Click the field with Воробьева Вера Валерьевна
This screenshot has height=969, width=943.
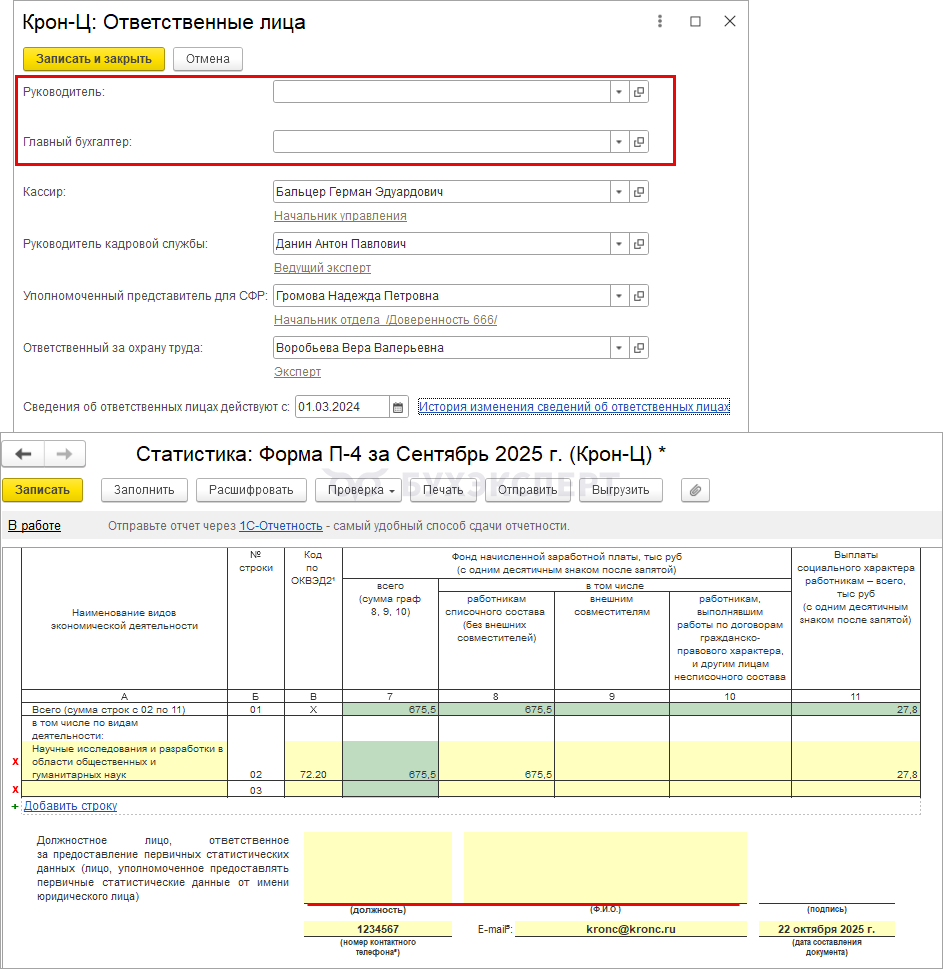[x=442, y=348]
